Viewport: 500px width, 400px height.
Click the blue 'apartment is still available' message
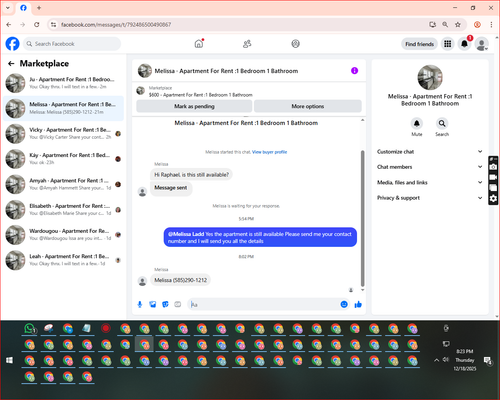260,237
